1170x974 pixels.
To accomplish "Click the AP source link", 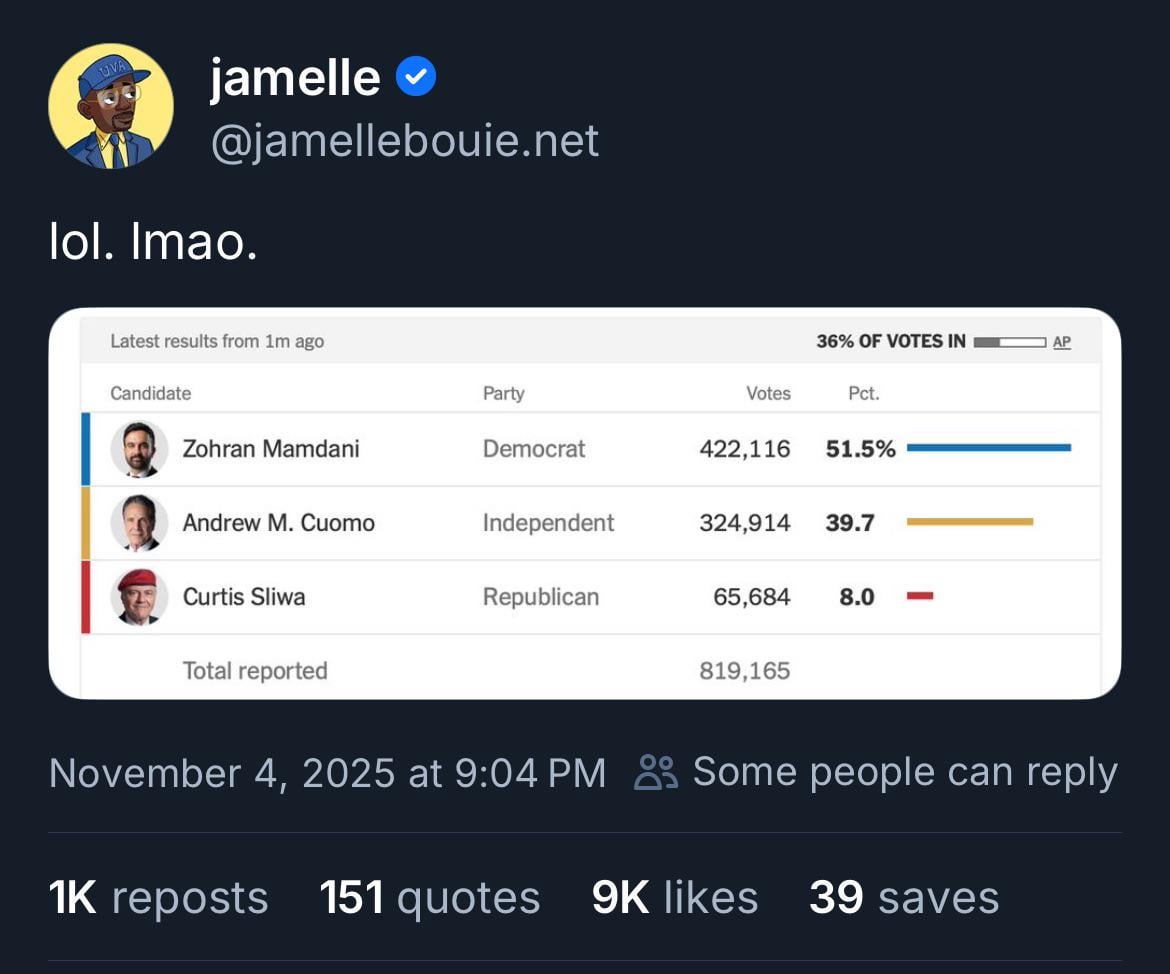I will coord(1062,342).
